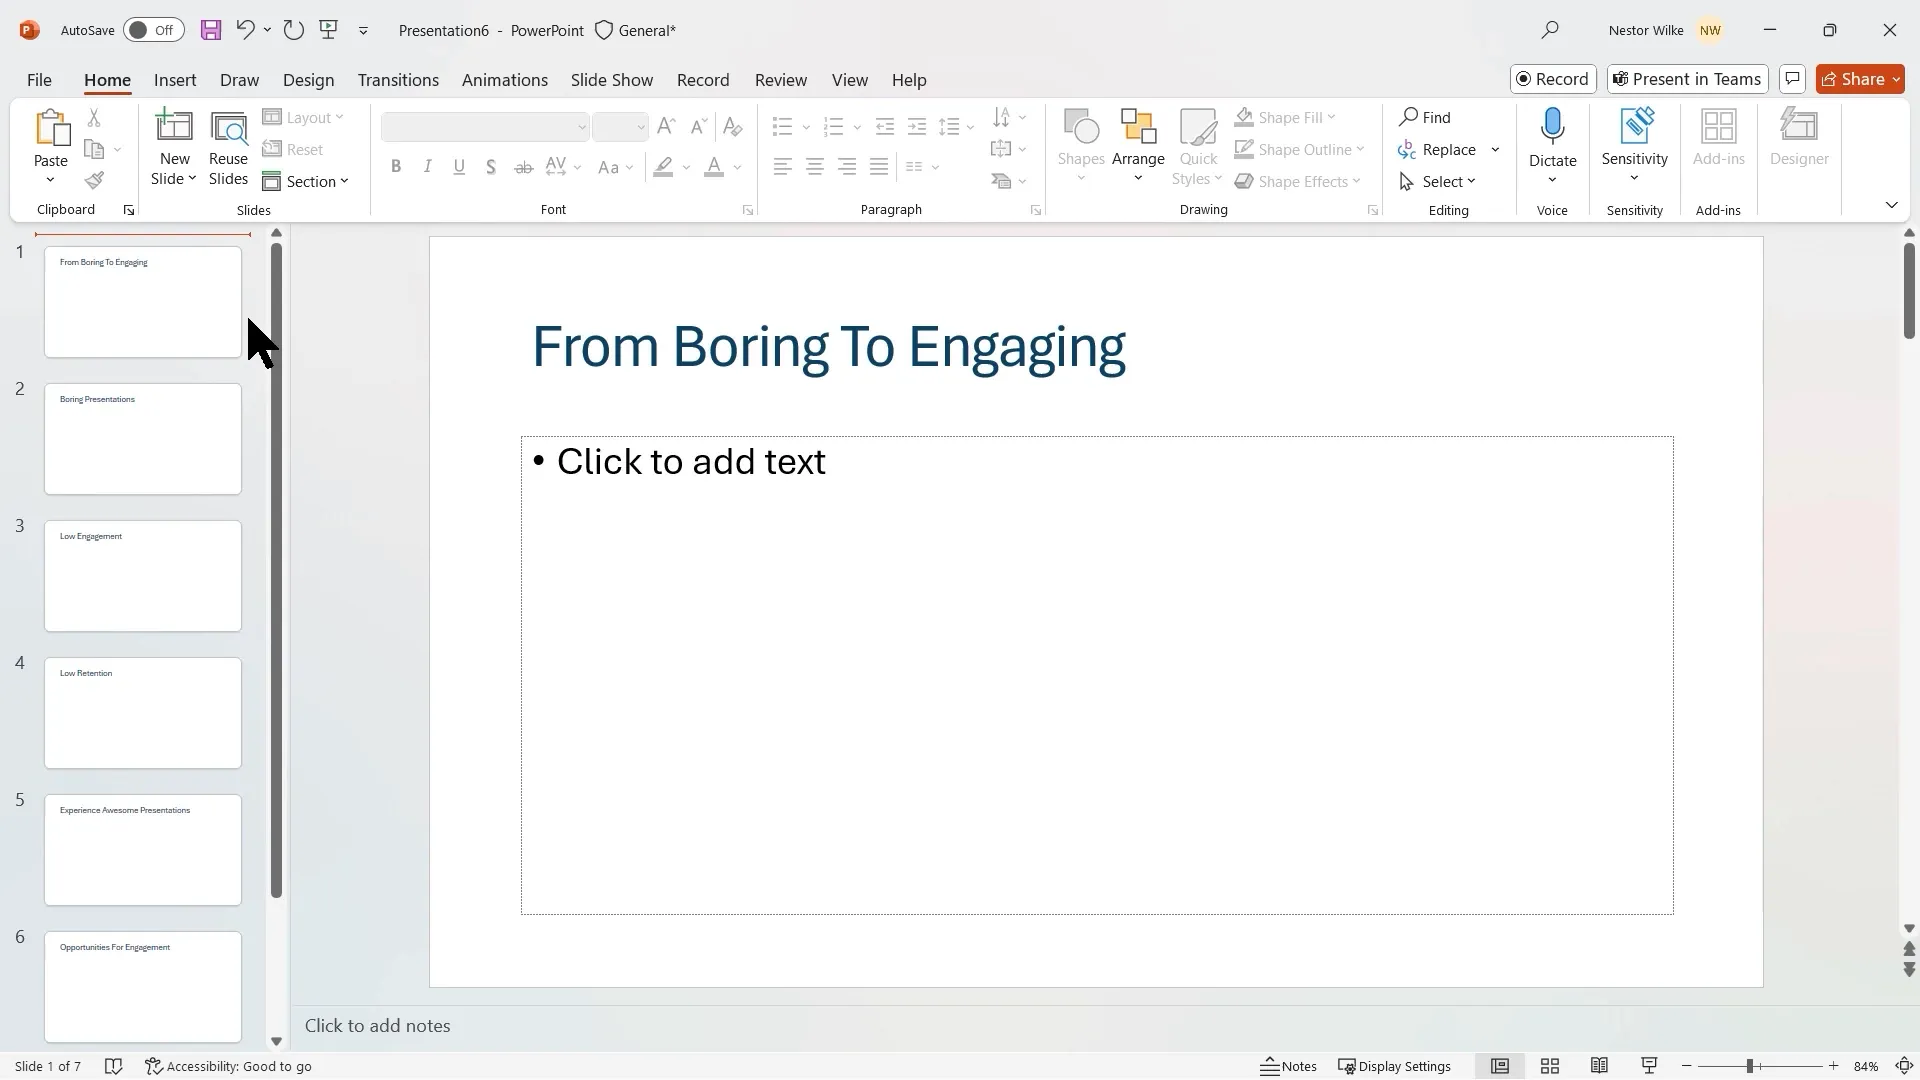Toggle Normal view button in status bar
This screenshot has width=1920, height=1080.
point(1500,1066)
